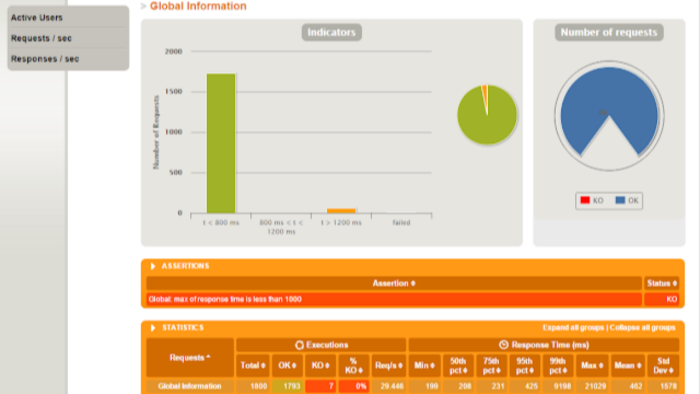This screenshot has height=394, width=700.
Task: Click the KO count cell showing 7
Action: coord(320,386)
